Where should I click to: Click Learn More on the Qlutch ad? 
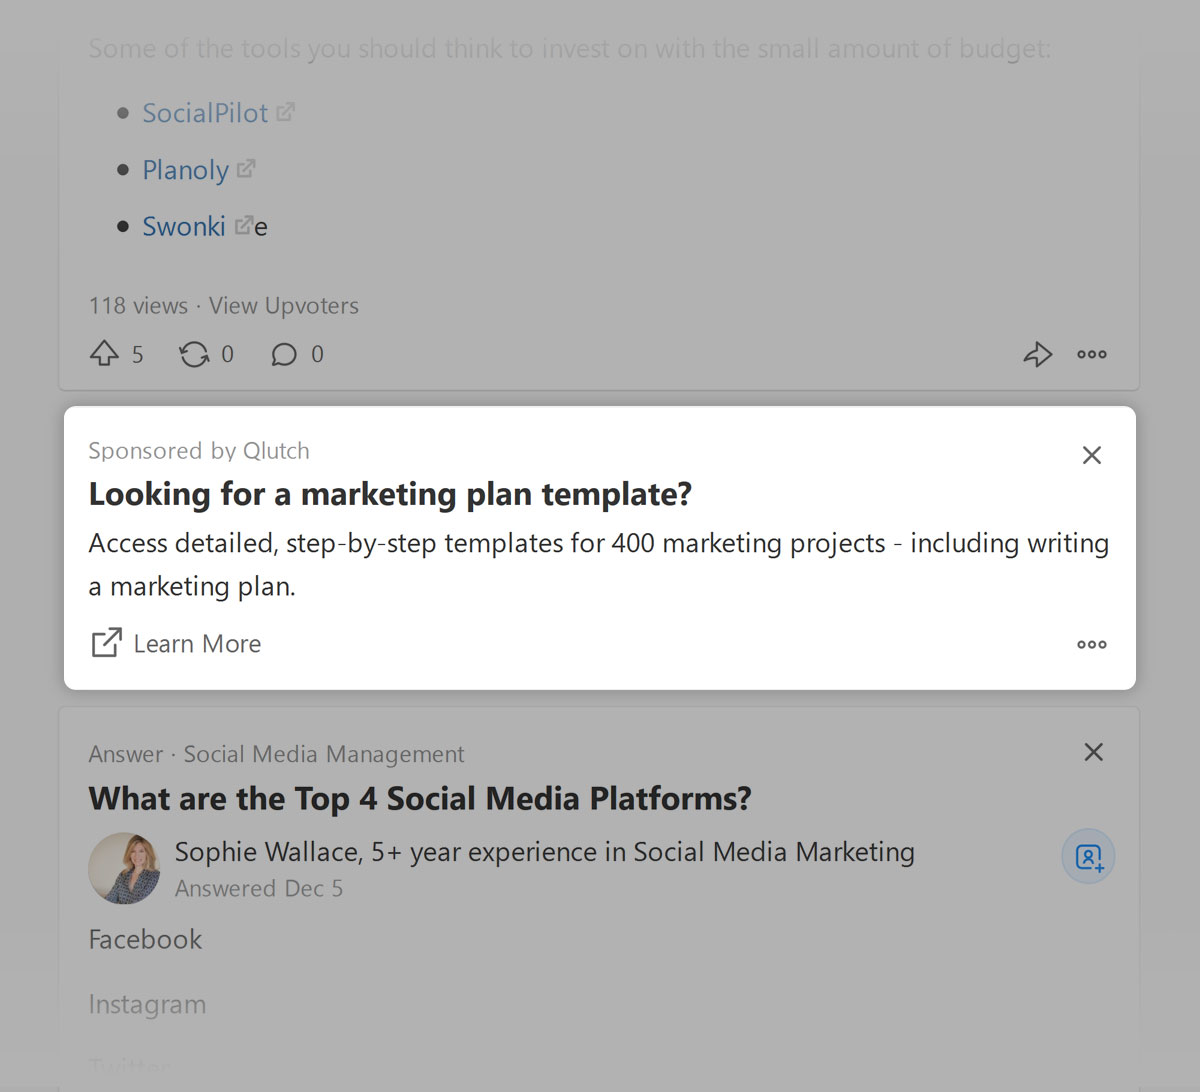(x=197, y=644)
